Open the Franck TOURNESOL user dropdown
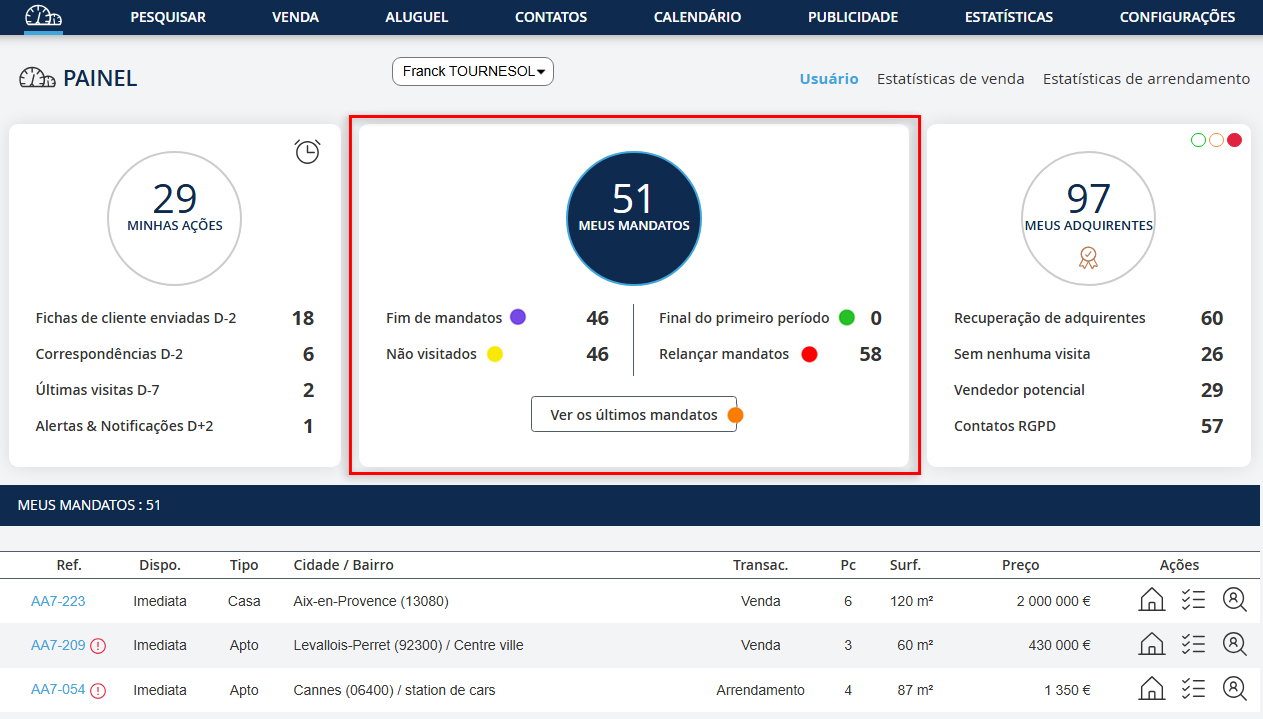Screen dimensions: 1263x719 tap(473, 72)
